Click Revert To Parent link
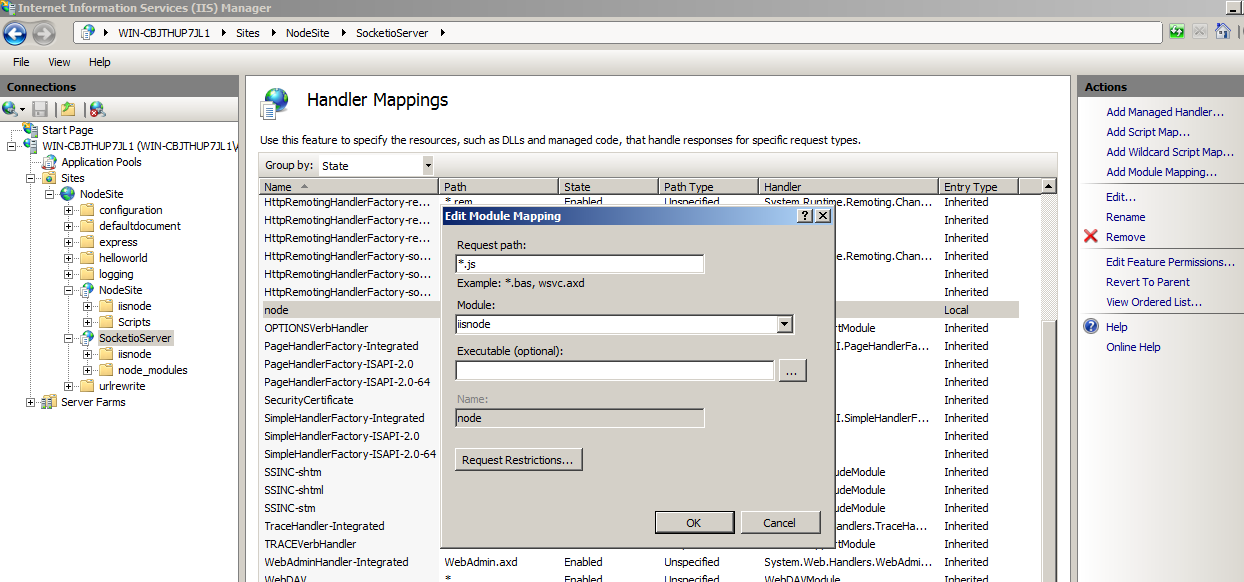 pyautogui.click(x=1148, y=282)
